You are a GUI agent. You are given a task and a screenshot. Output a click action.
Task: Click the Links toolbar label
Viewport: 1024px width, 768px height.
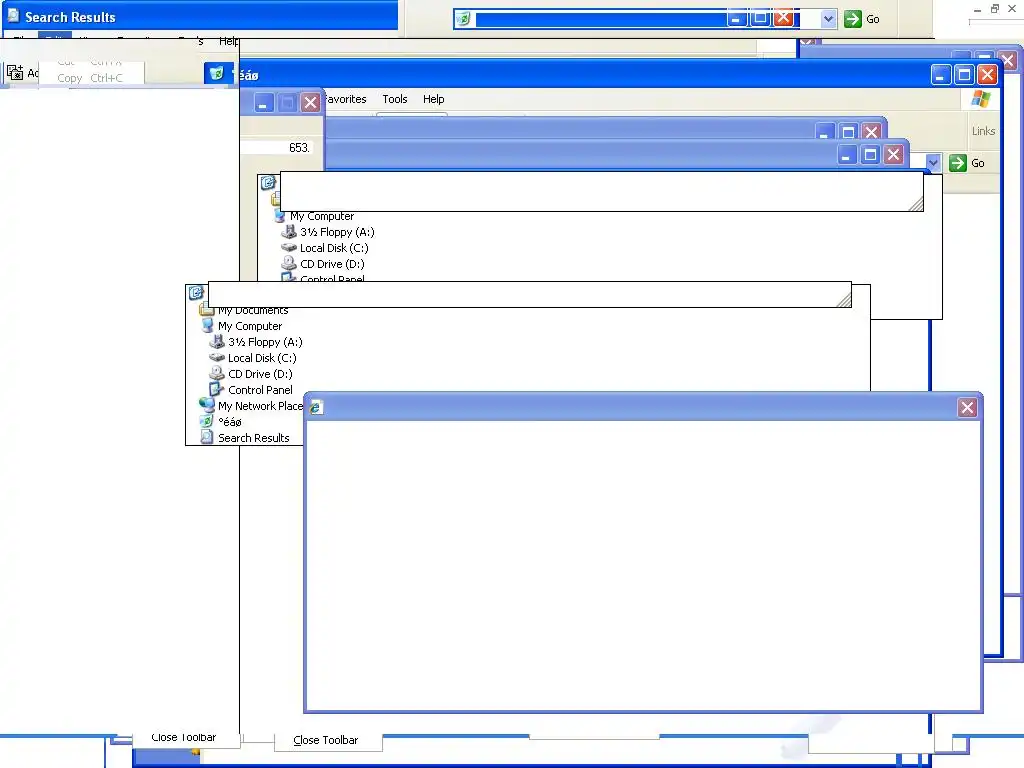coord(983,131)
